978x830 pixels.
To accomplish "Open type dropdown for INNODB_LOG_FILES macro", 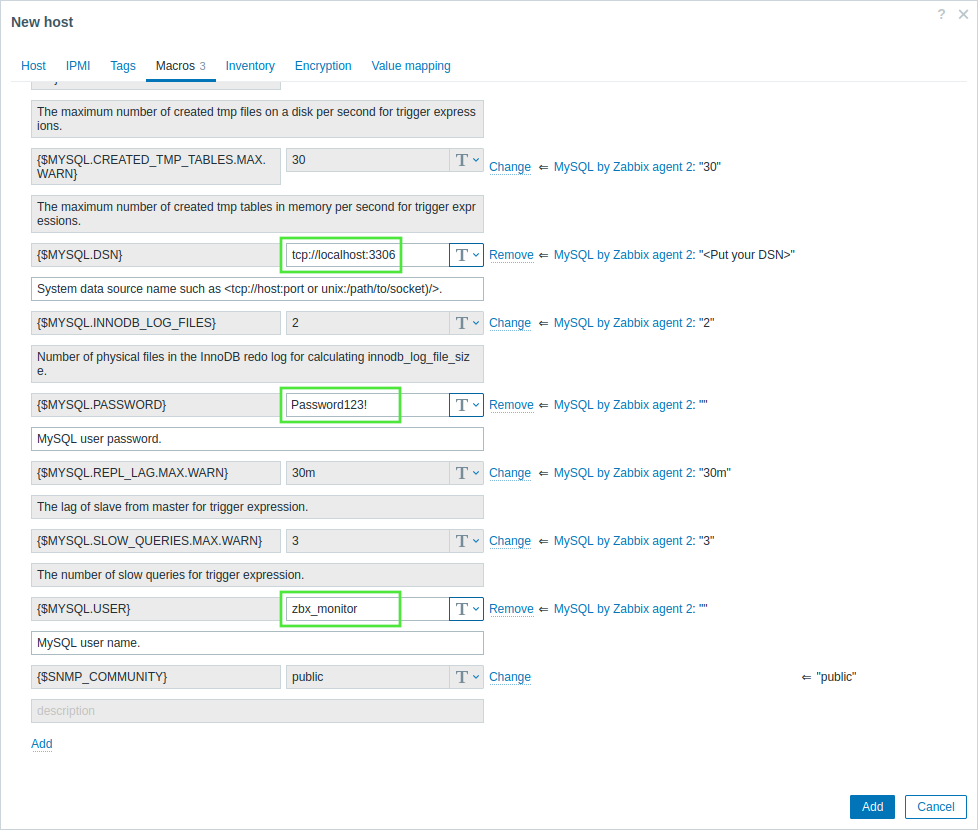I will [467, 322].
